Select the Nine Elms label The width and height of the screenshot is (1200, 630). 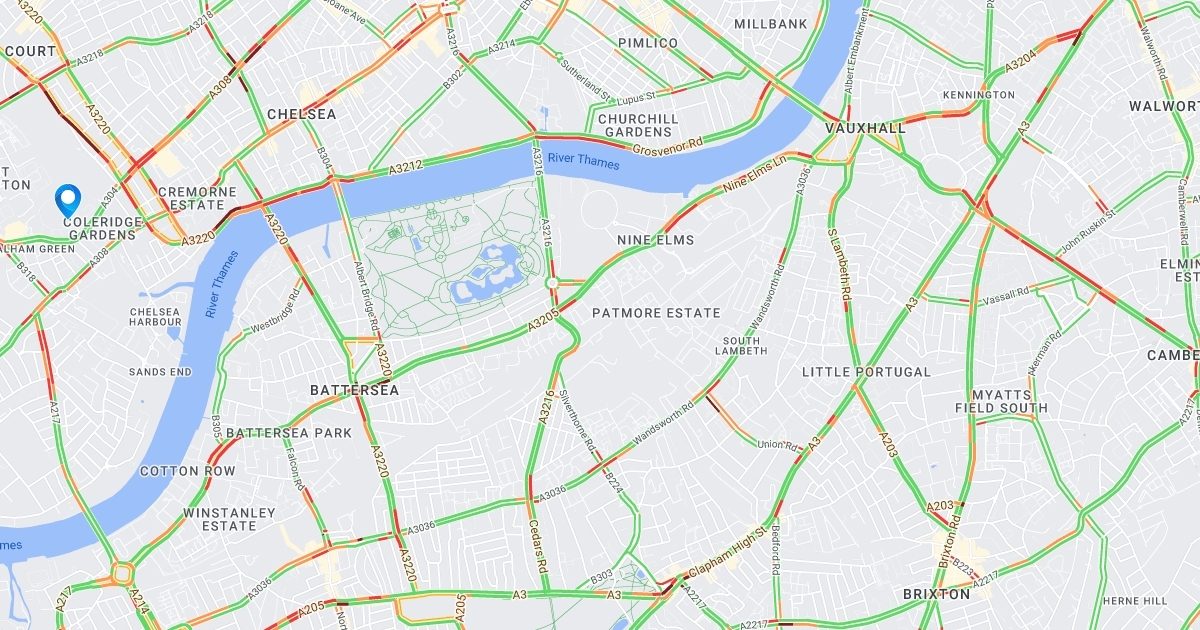pyautogui.click(x=656, y=240)
